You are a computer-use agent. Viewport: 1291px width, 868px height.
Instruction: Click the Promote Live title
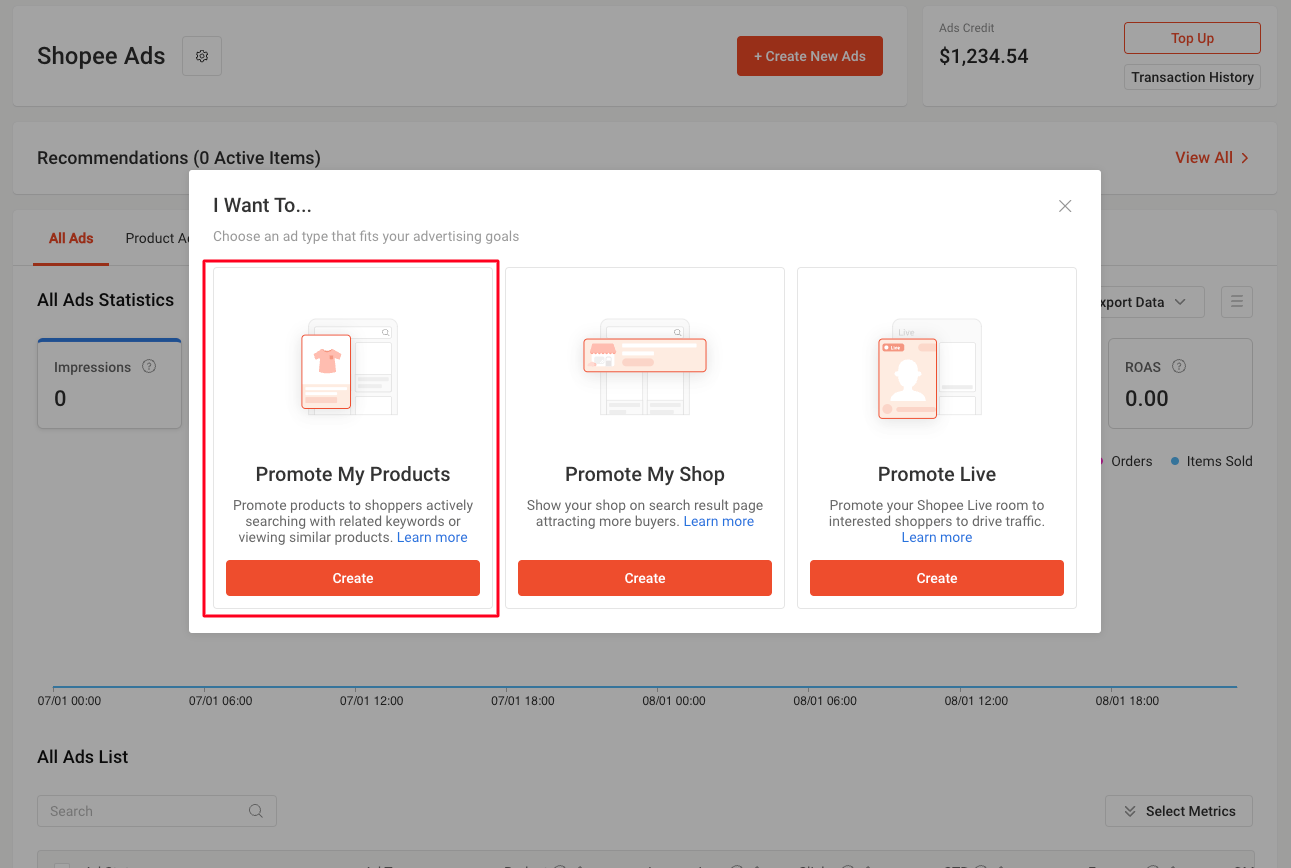937,474
